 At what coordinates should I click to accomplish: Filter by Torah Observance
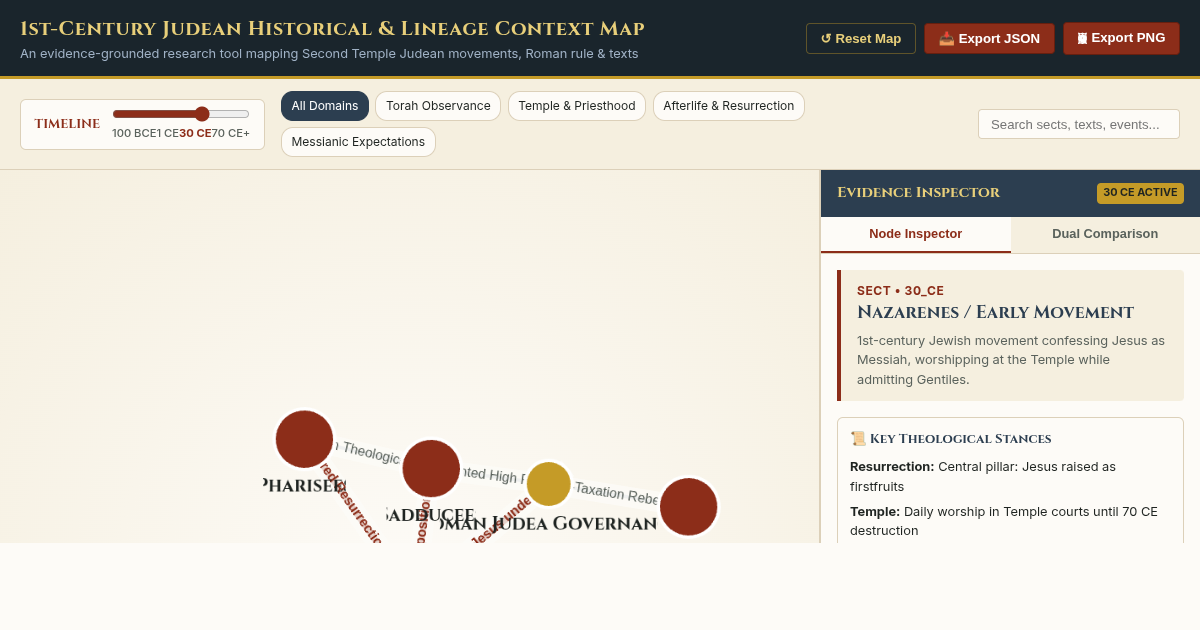(438, 106)
